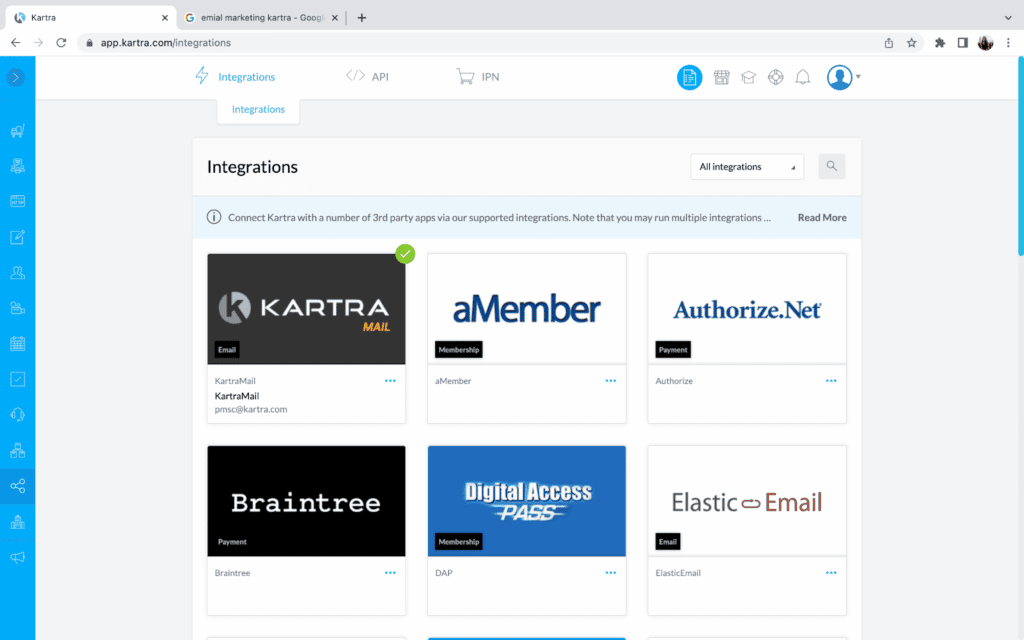Open the tab search chevron in Chrome
The height and width of the screenshot is (640, 1024).
coord(1008,18)
